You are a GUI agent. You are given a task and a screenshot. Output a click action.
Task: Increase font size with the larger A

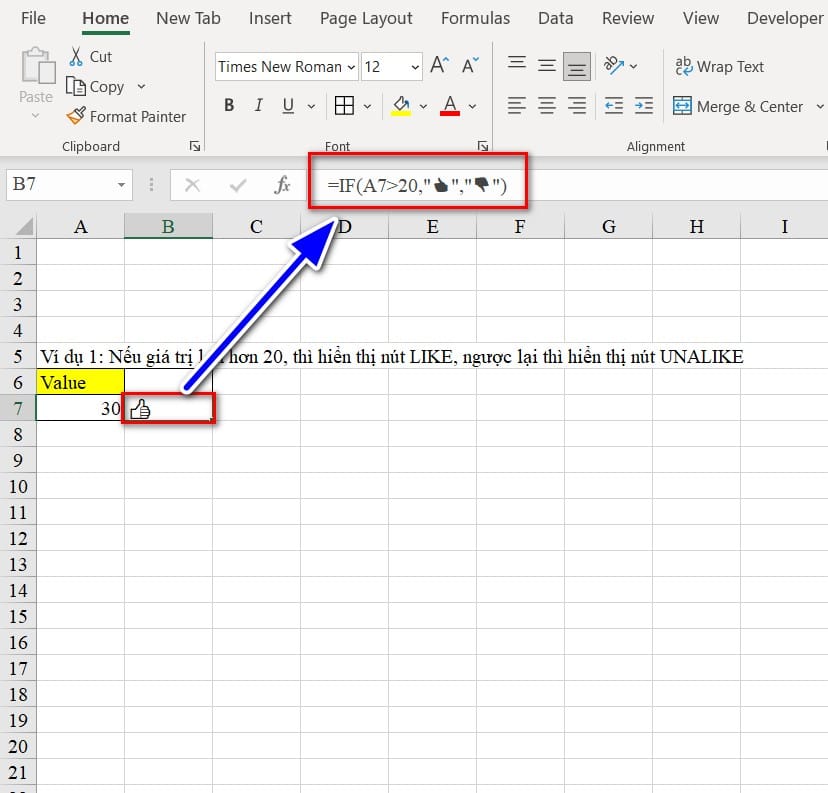coord(439,66)
